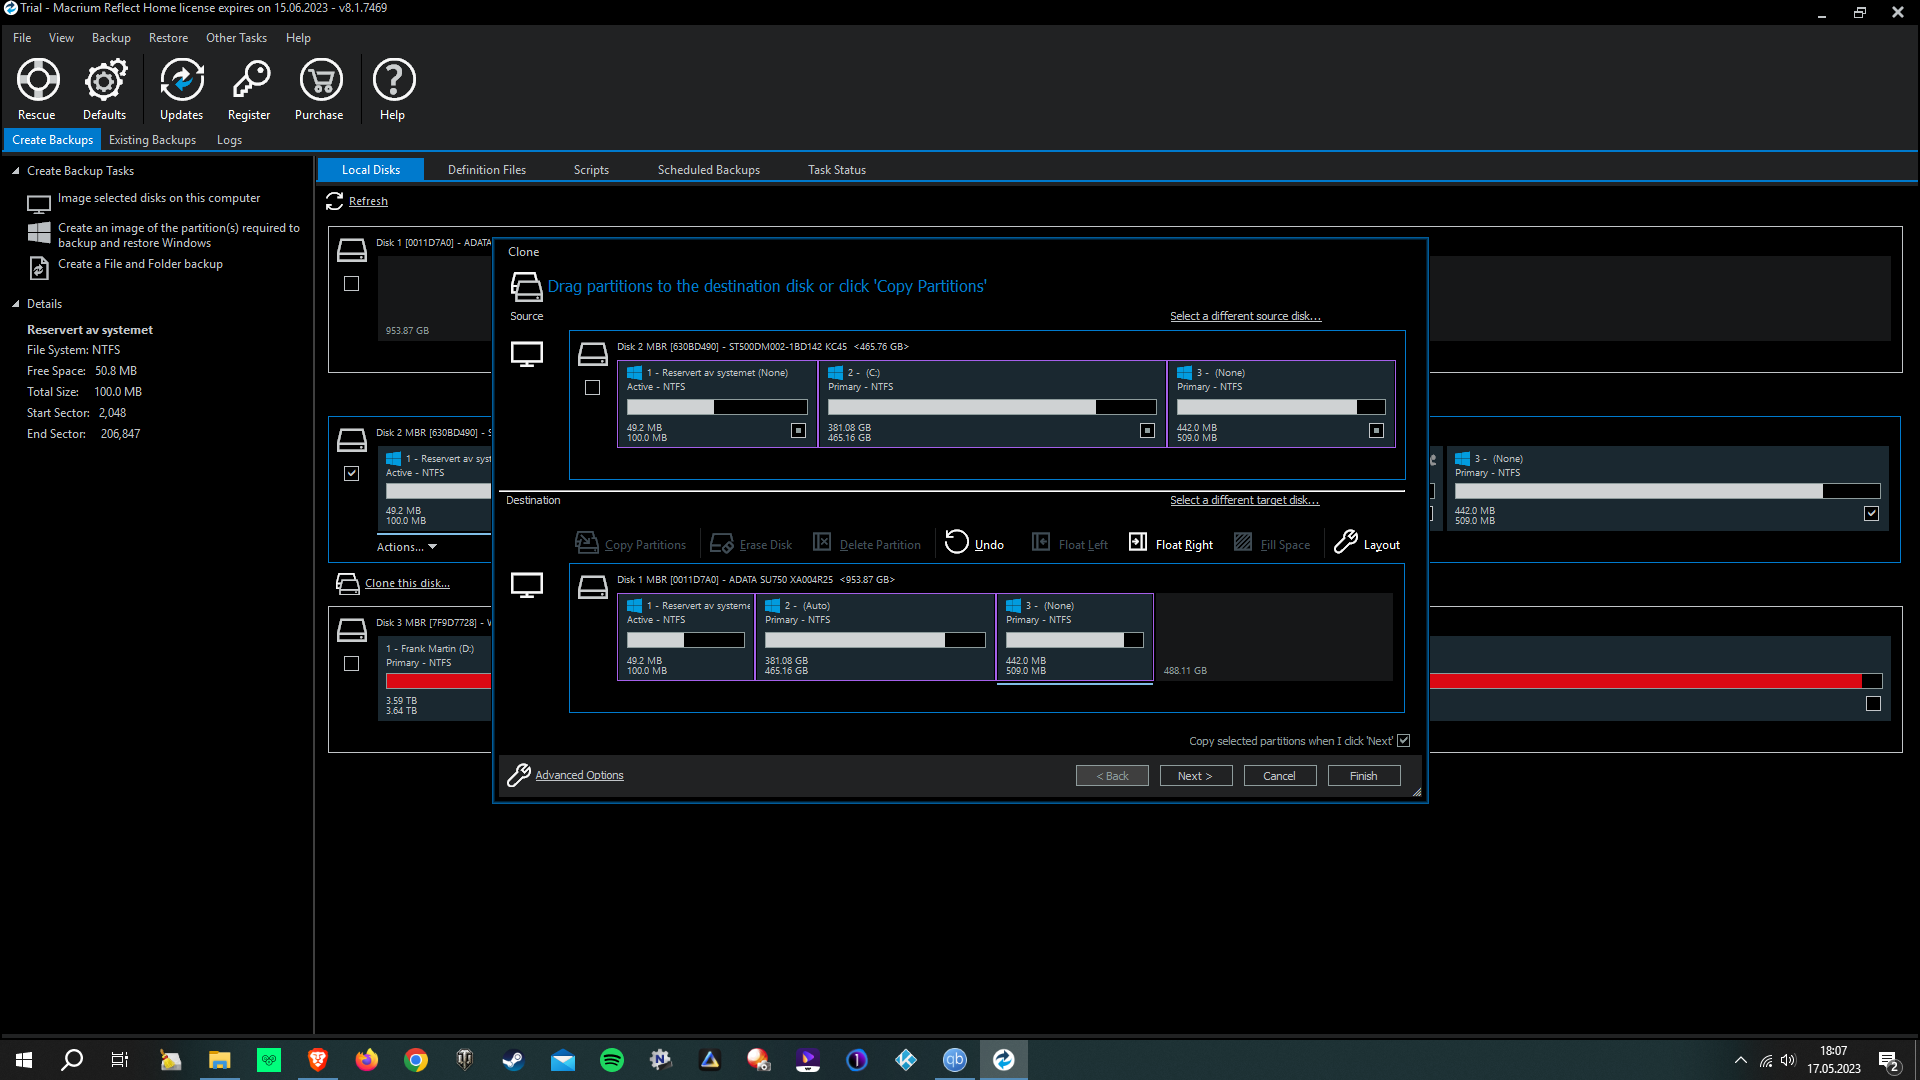
Task: Click the Cancel button
Action: pos(1280,776)
